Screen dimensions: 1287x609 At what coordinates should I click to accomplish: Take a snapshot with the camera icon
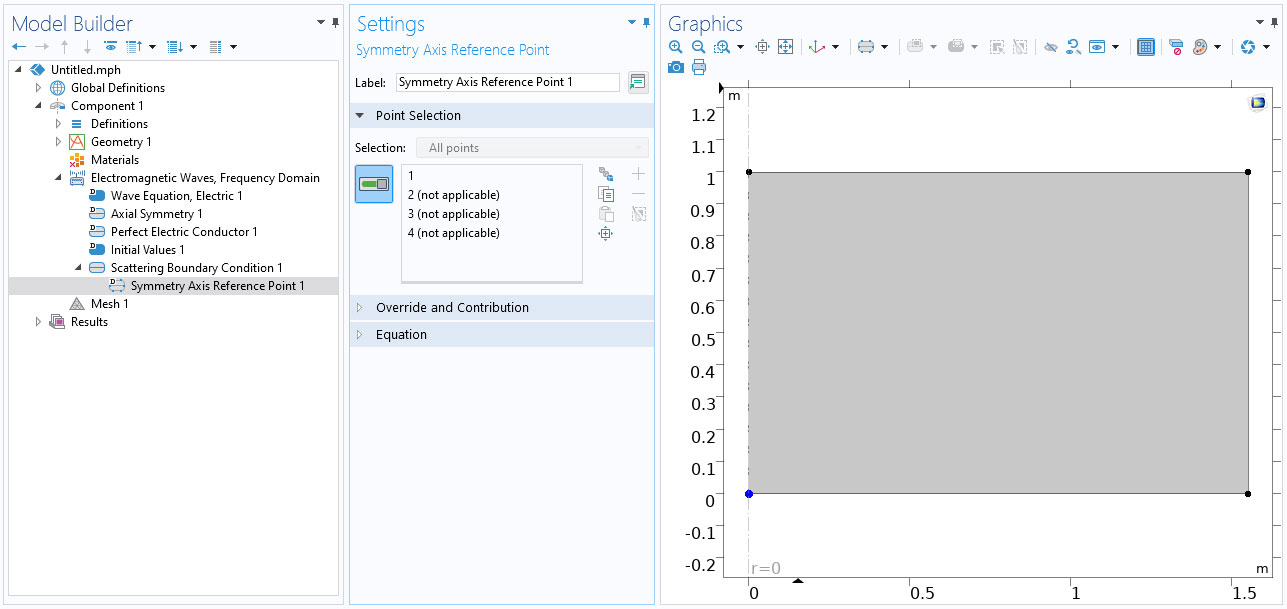pyautogui.click(x=676, y=67)
